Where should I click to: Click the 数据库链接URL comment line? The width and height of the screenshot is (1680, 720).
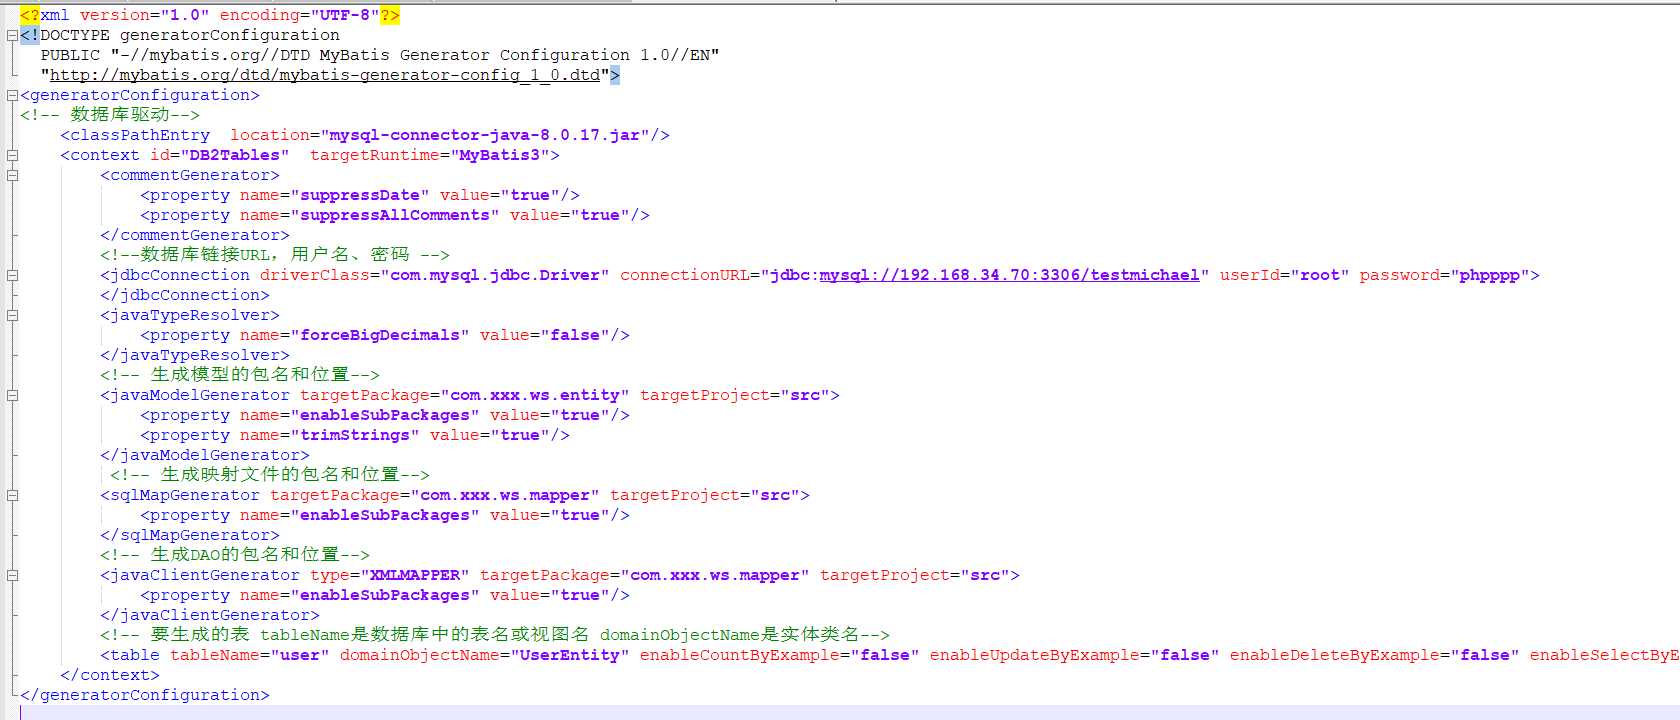(275, 255)
